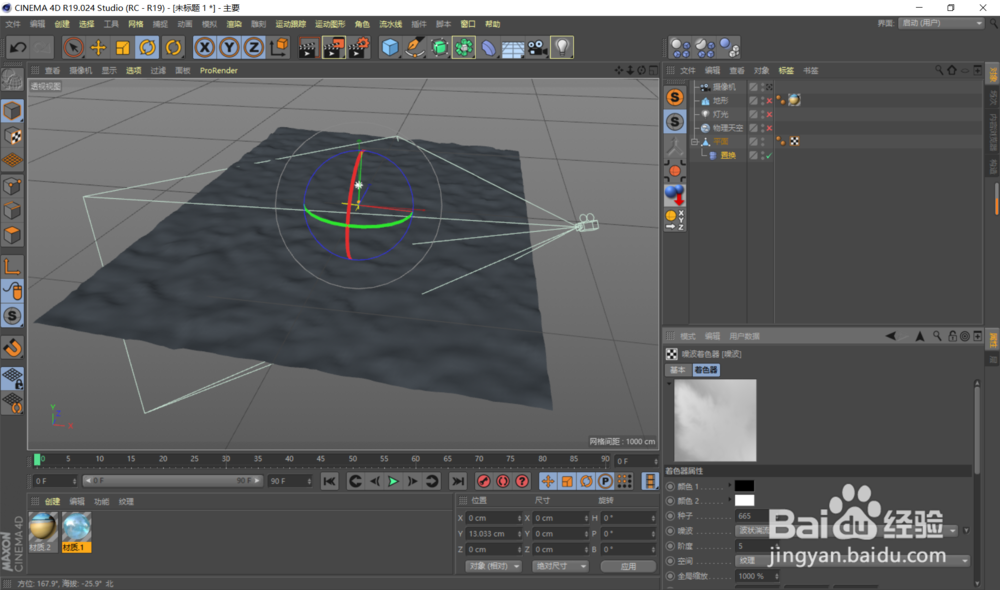Open the 界面 layout dropdown
The image size is (1000, 590).
pyautogui.click(x=941, y=23)
